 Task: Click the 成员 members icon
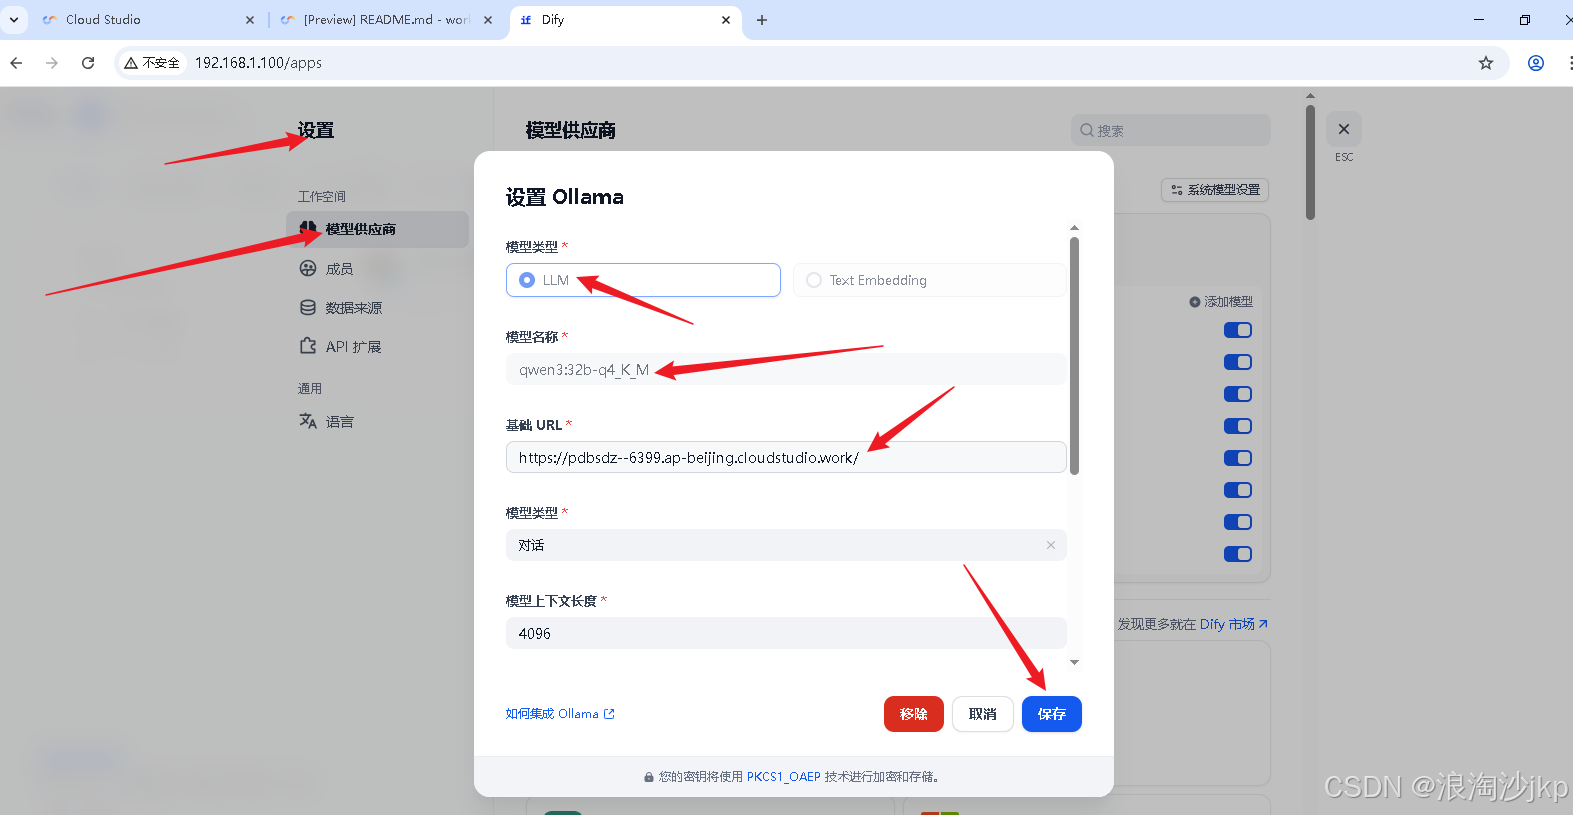pyautogui.click(x=308, y=268)
